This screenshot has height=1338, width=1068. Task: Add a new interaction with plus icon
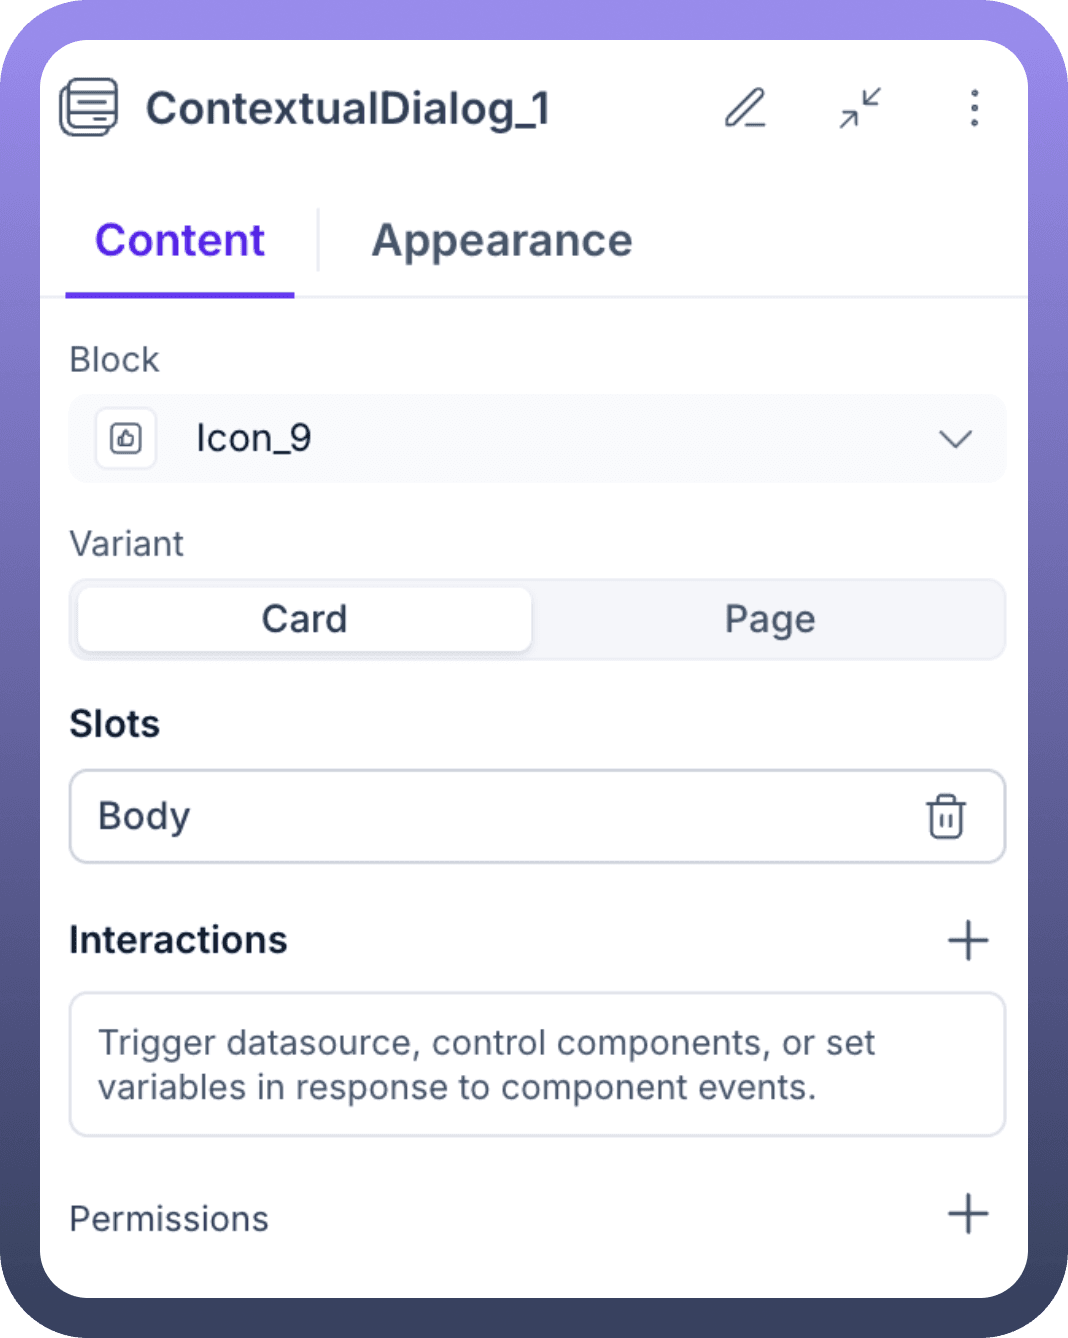(967, 940)
